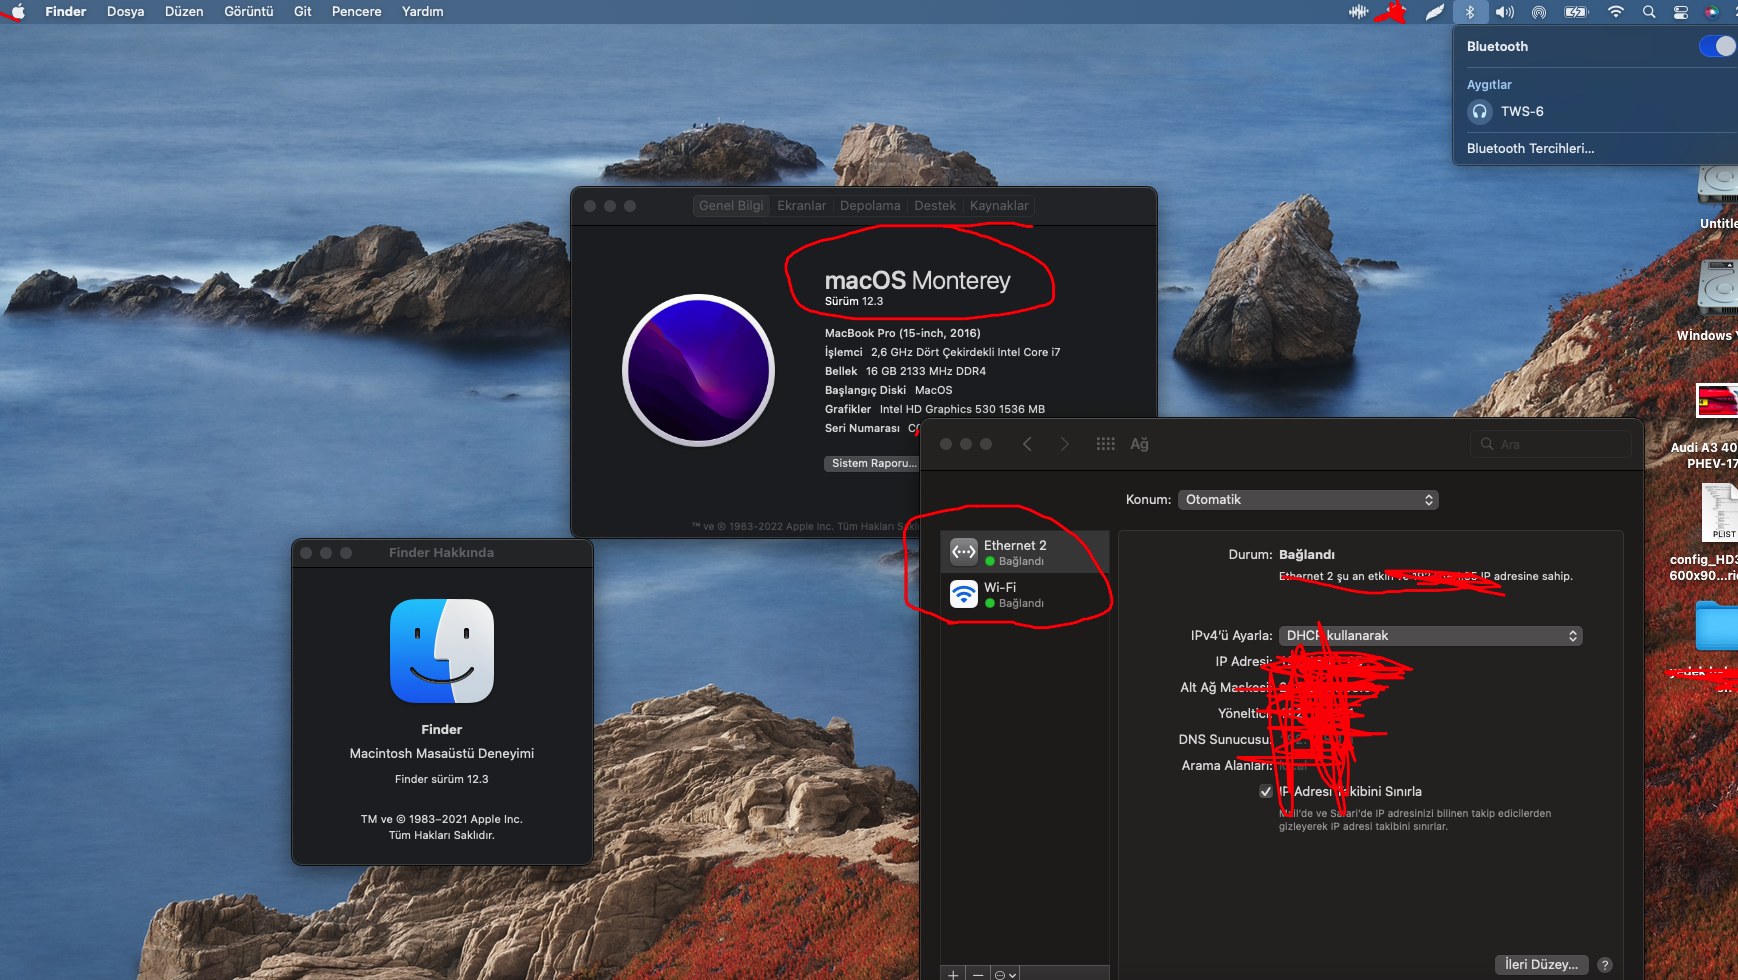Click the Finder sürüm 12.3 text
Screen dimensions: 1738x980
pyautogui.click(x=442, y=780)
